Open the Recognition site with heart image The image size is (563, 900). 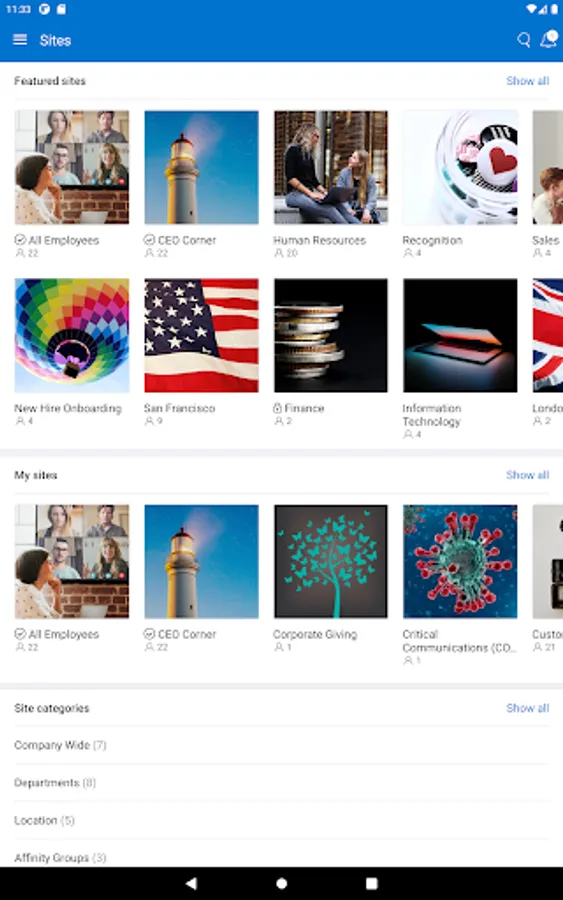460,167
